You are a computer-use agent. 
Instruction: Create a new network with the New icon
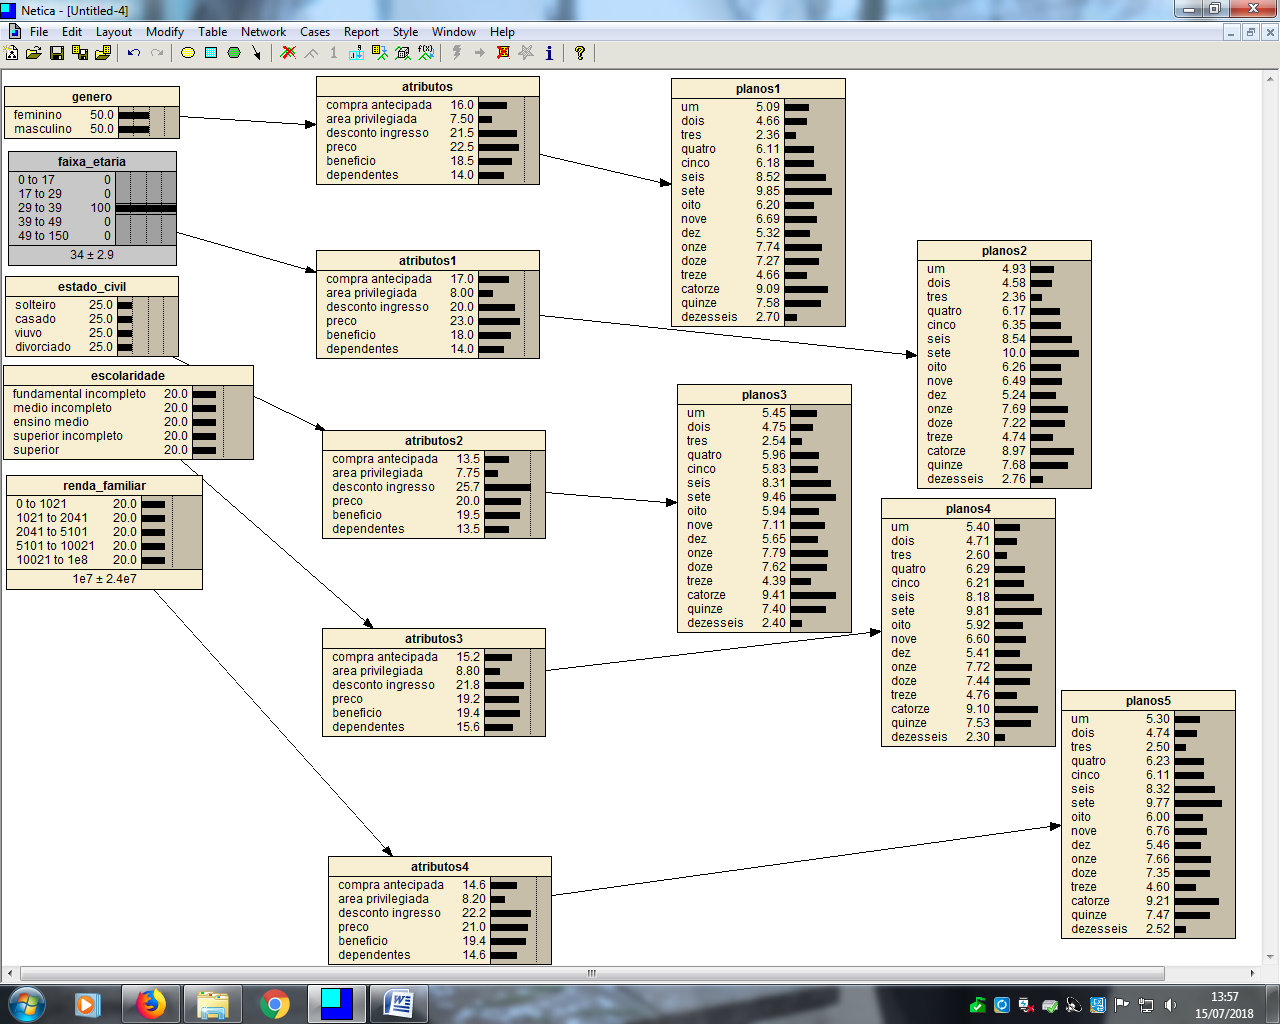tap(12, 53)
